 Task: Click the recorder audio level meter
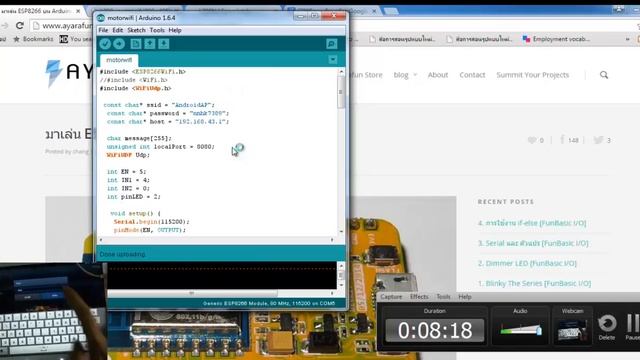click(520, 329)
